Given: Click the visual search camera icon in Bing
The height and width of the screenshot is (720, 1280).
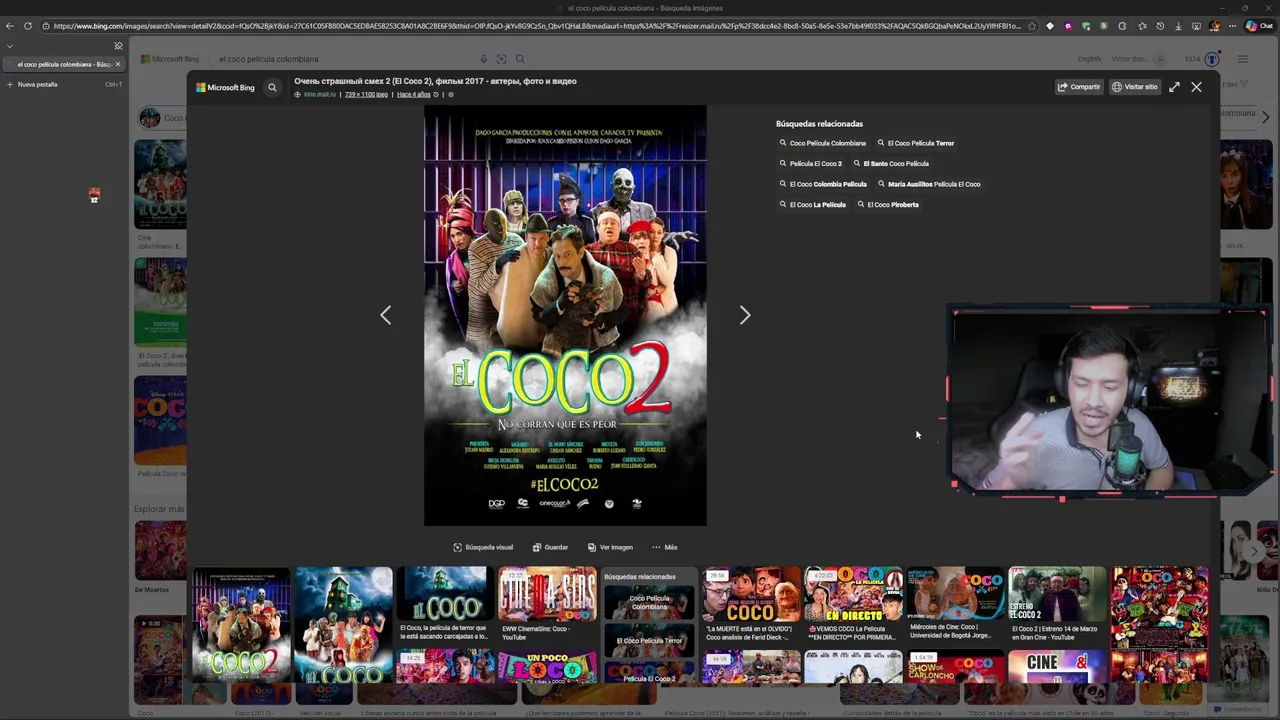Looking at the screenshot, I should (501, 59).
